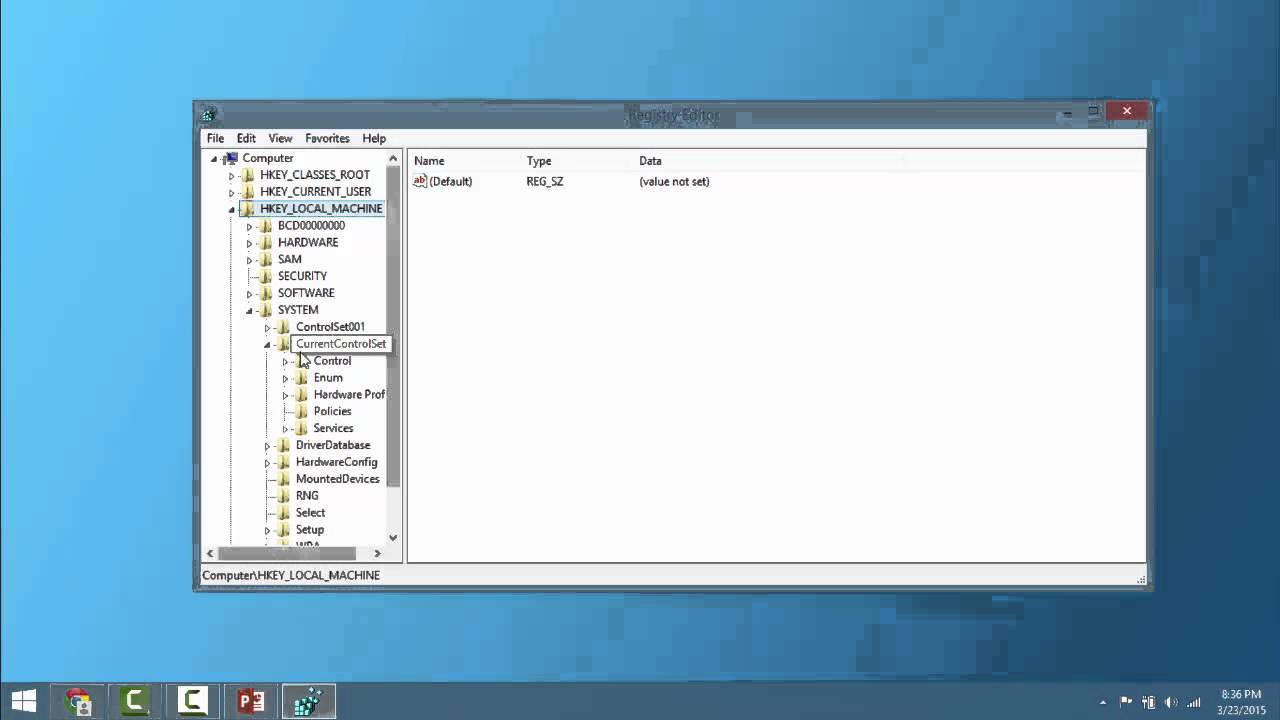
Task: Click the Enum folder icon
Action: click(x=302, y=378)
